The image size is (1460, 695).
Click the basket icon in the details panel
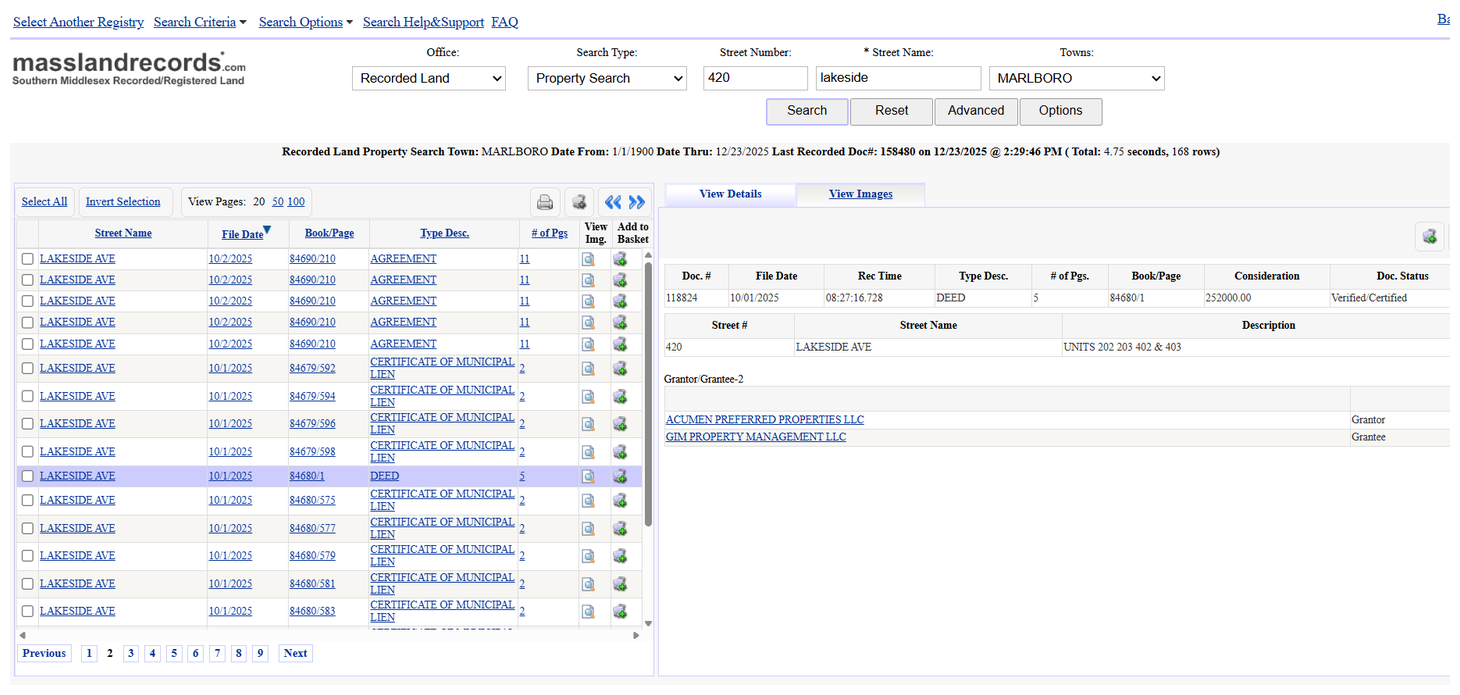pyautogui.click(x=1429, y=236)
